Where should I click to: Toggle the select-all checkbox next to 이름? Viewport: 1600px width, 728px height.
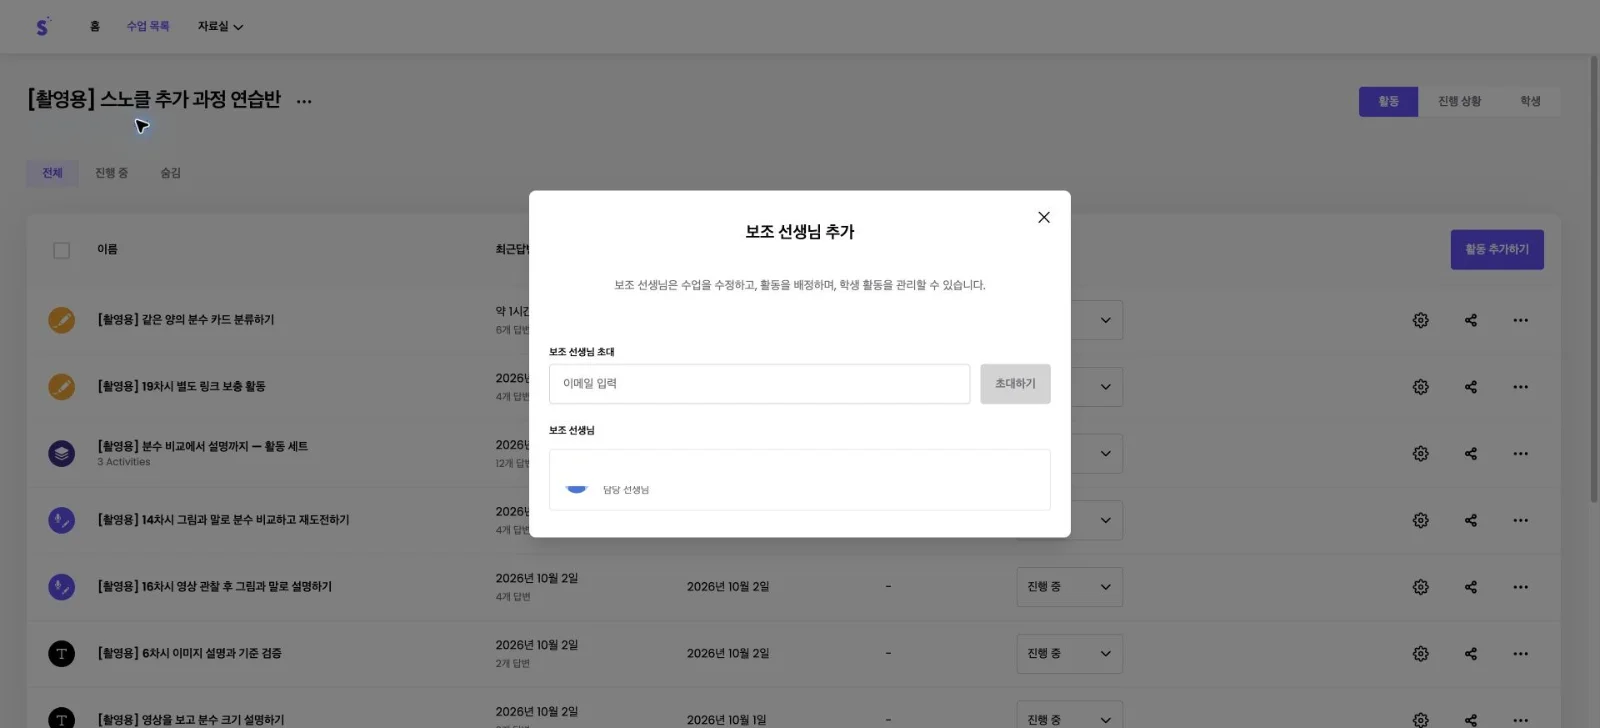click(61, 250)
